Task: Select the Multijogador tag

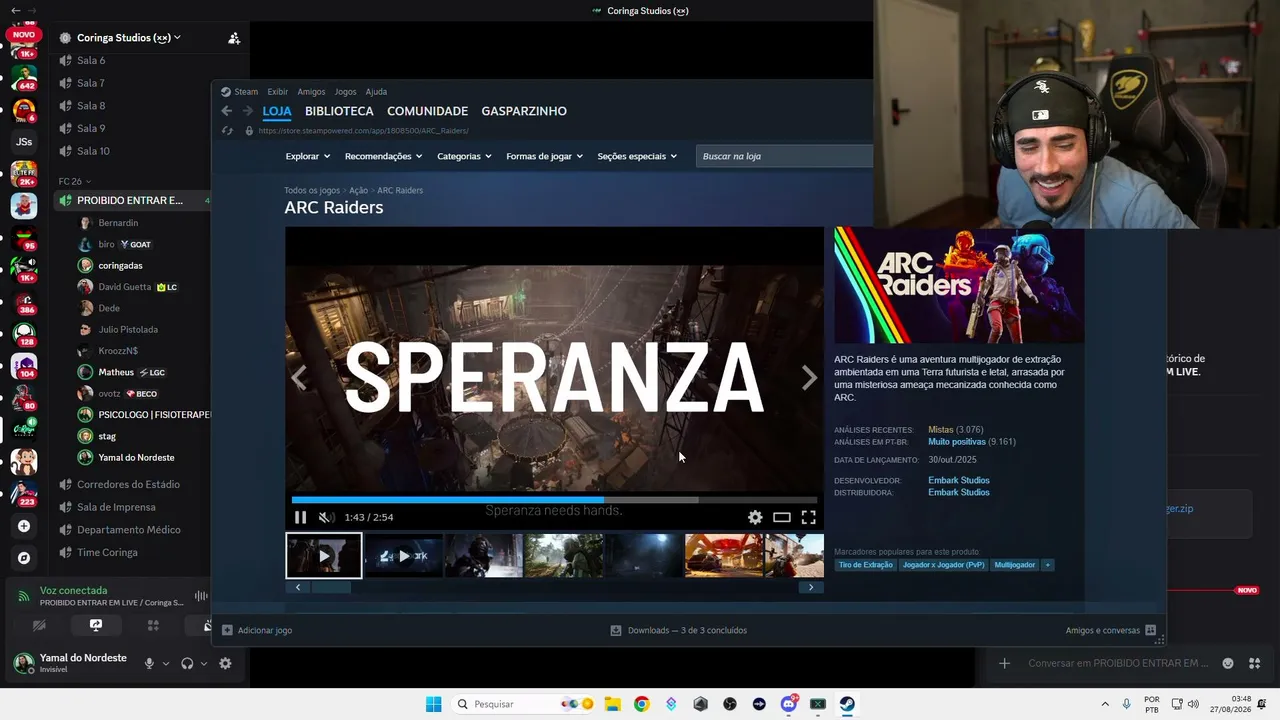Action: click(x=1015, y=565)
